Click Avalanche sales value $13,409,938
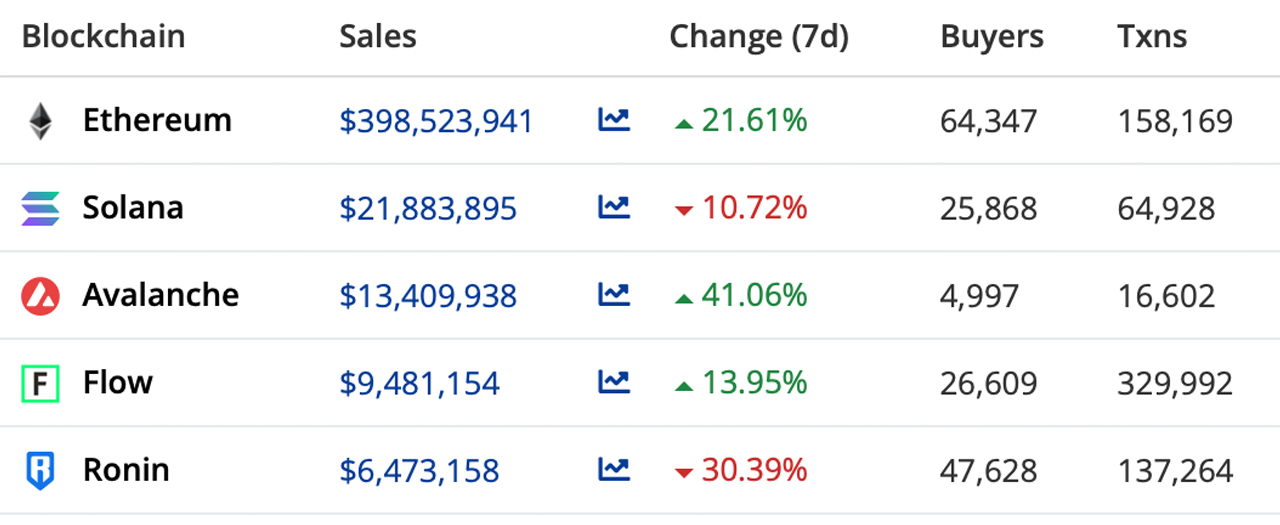 [x=428, y=295]
